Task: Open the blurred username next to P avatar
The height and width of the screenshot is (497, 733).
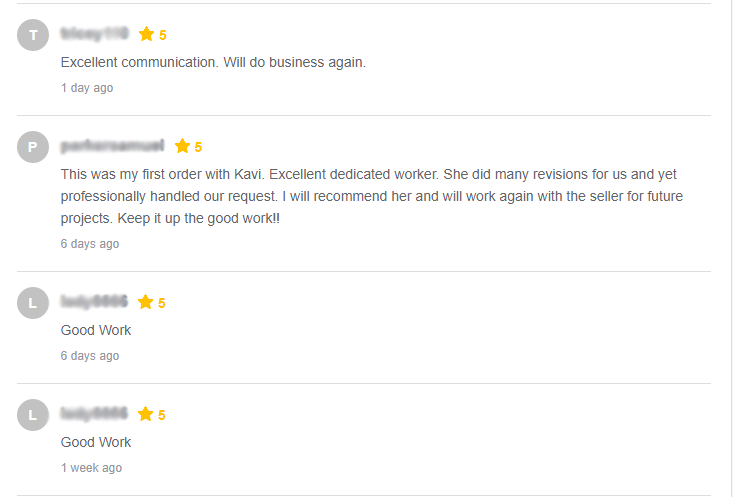Action: pyautogui.click(x=112, y=147)
